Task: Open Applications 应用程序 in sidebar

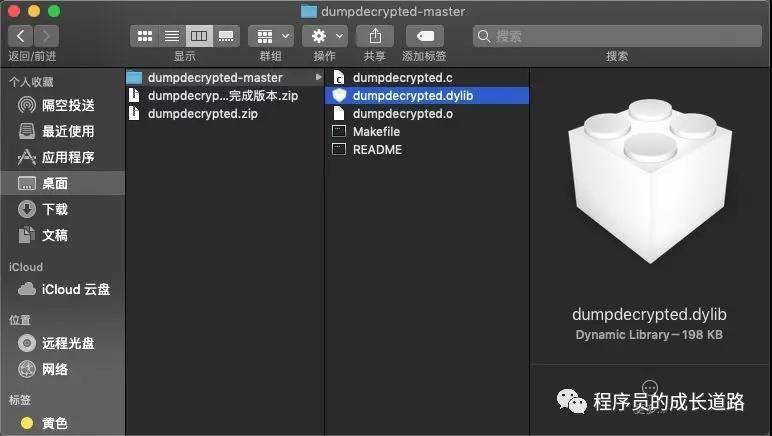Action: 63,157
